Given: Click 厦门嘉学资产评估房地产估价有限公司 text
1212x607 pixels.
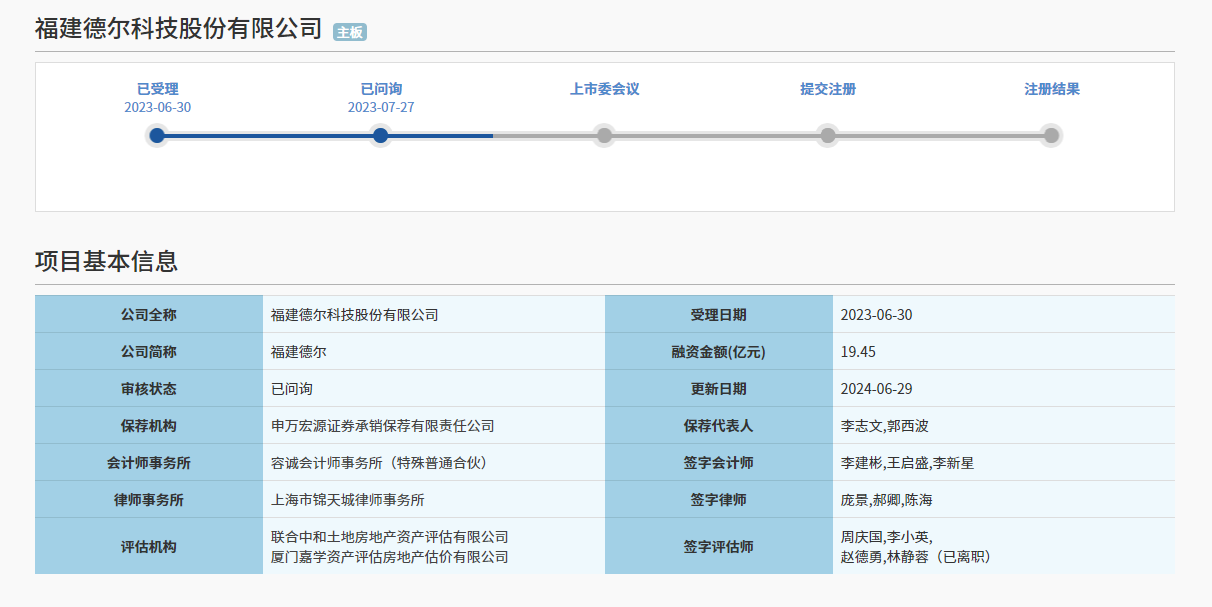Looking at the screenshot, I should (x=390, y=557).
